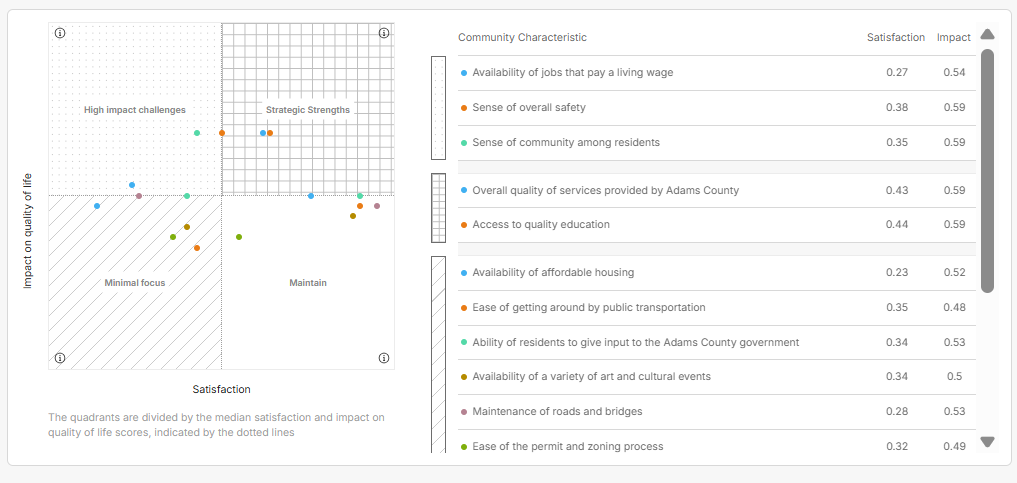Click the Impact column header

tap(953, 38)
